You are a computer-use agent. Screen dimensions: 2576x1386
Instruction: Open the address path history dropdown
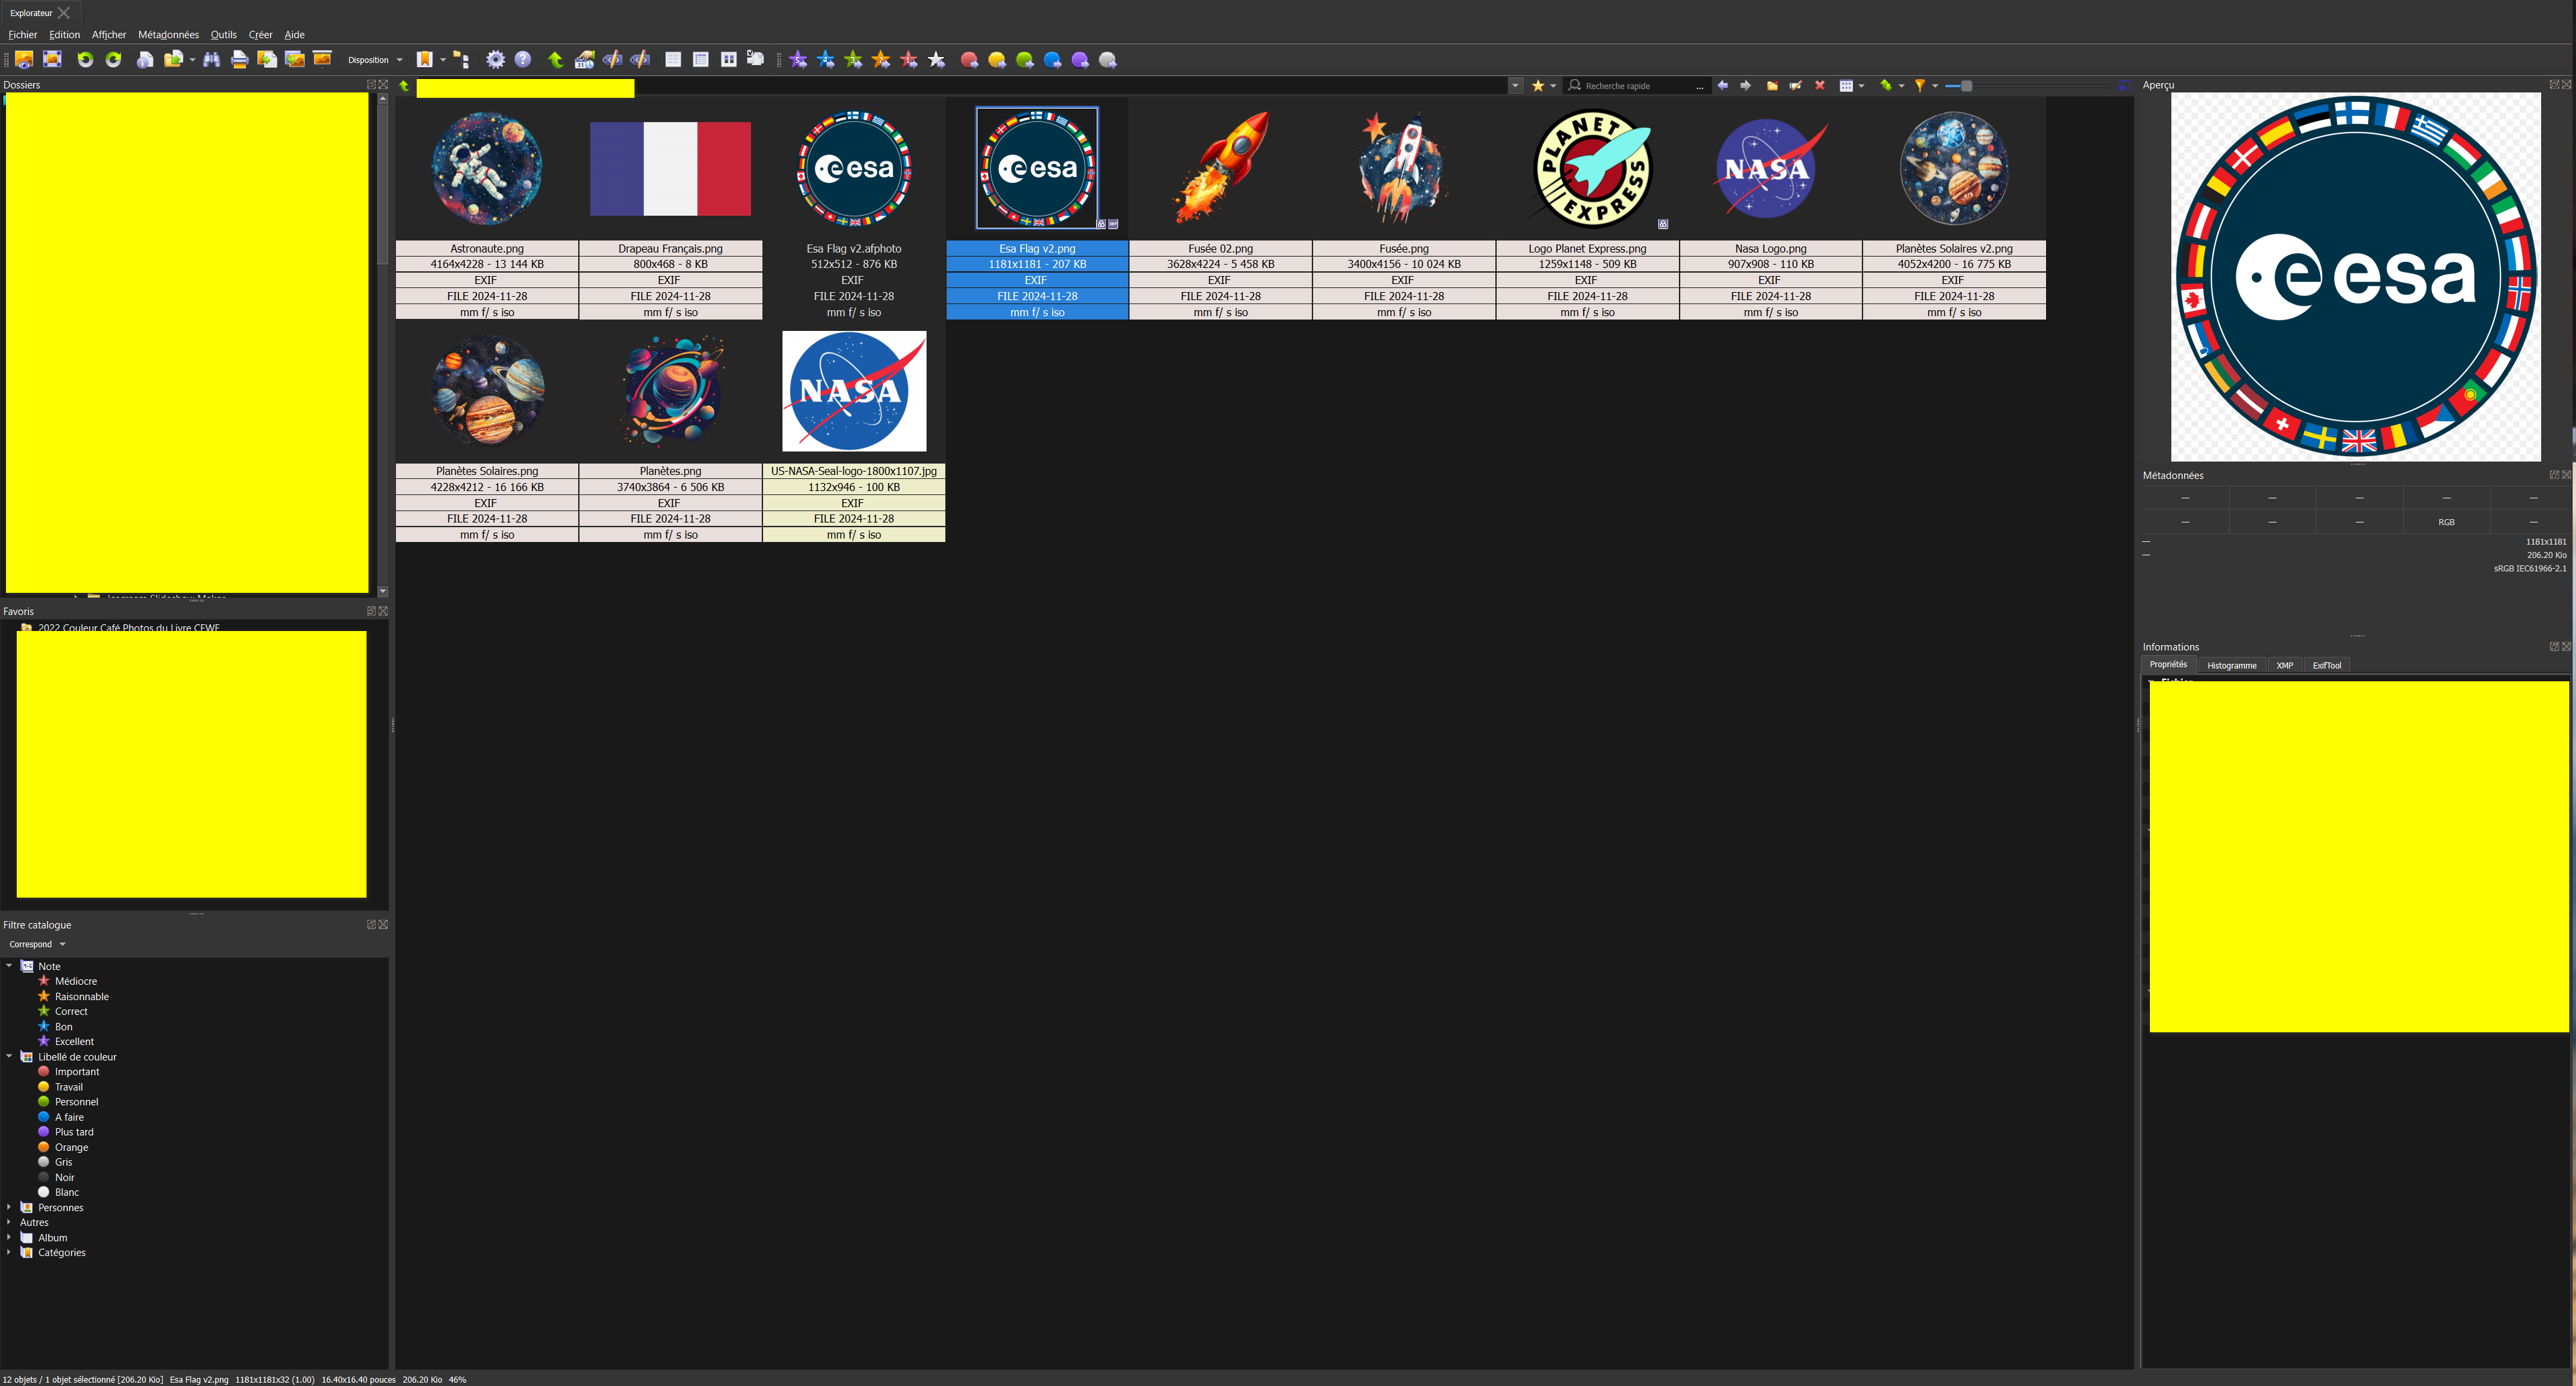(1515, 86)
